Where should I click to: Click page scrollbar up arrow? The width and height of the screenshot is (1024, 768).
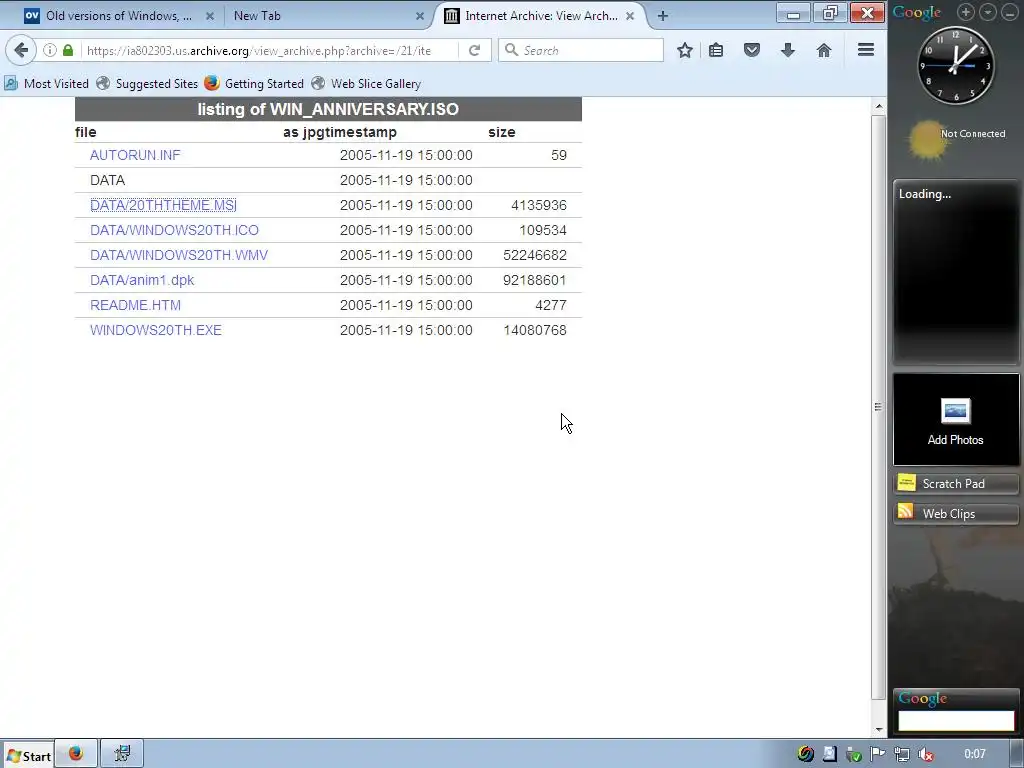coord(879,106)
